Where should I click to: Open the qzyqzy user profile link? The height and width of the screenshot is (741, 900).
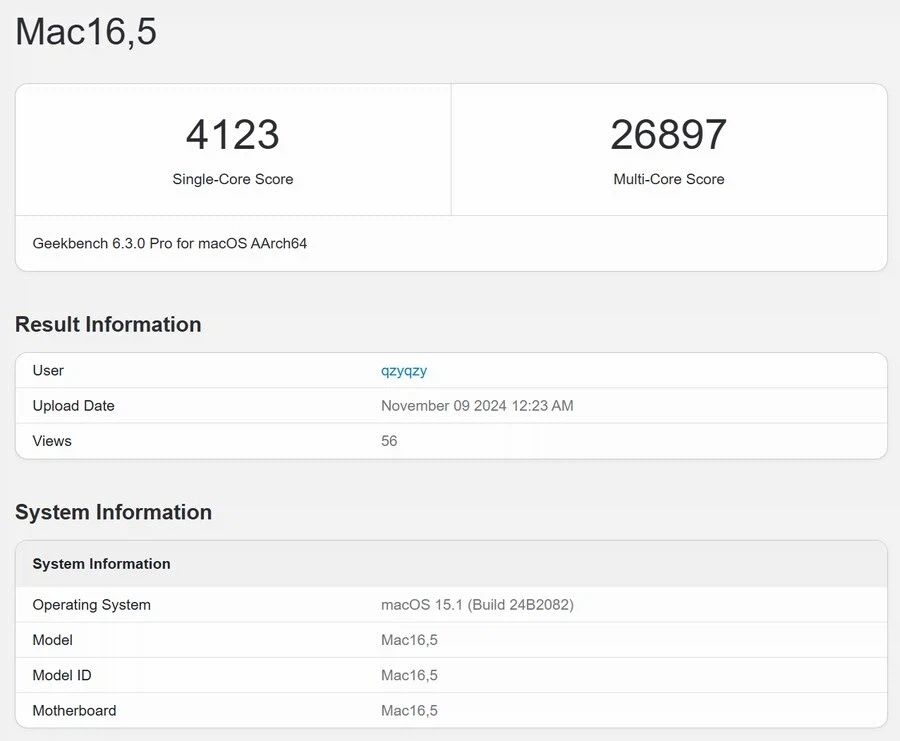click(404, 370)
